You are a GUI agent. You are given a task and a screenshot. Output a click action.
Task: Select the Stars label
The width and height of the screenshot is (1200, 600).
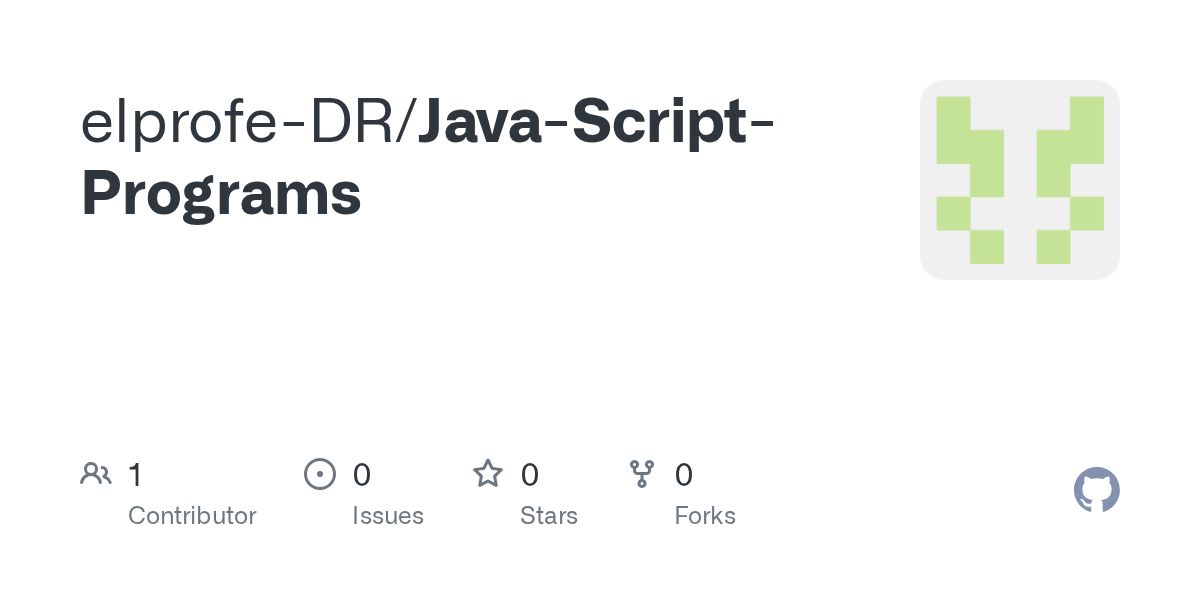pos(549,516)
